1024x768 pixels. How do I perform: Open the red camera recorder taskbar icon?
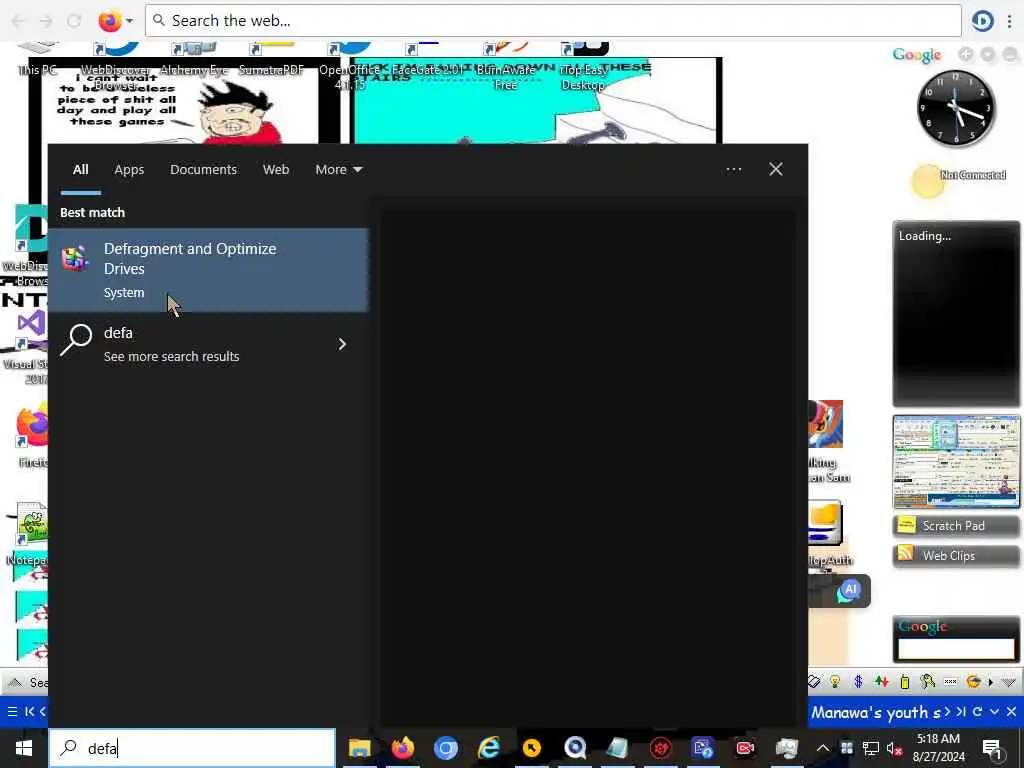pos(745,748)
